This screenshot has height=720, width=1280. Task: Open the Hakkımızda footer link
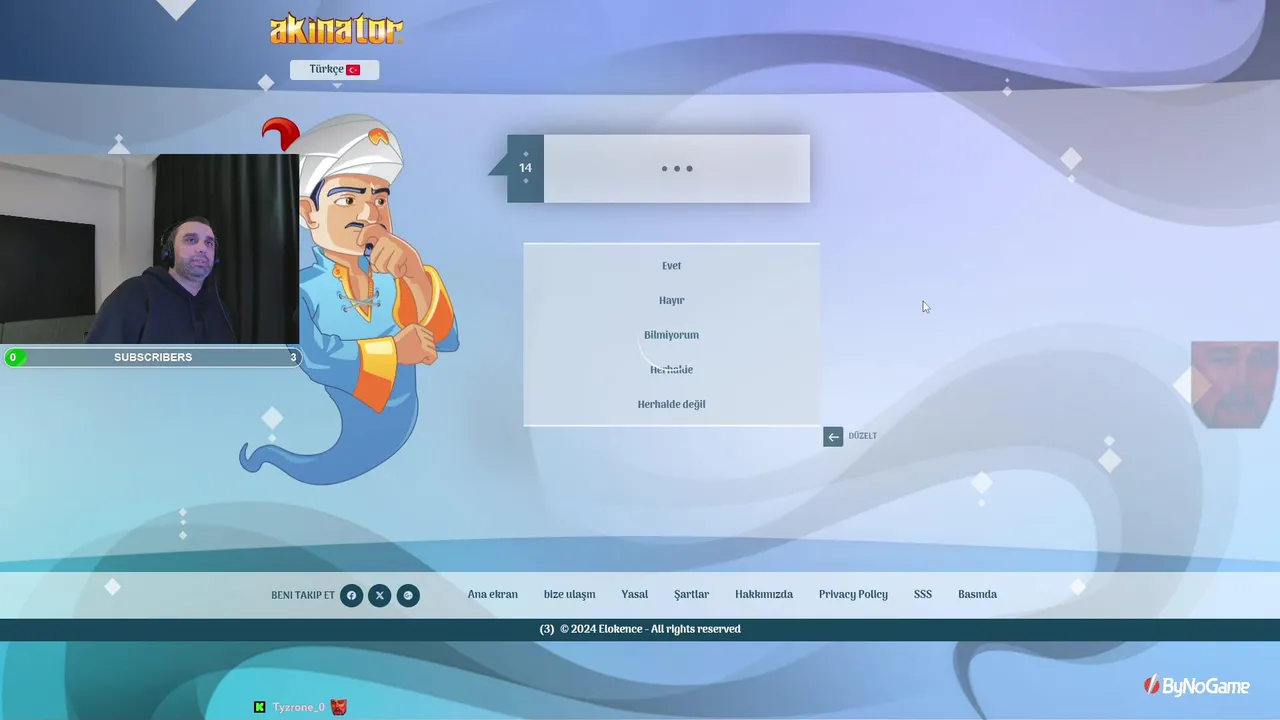click(x=764, y=594)
